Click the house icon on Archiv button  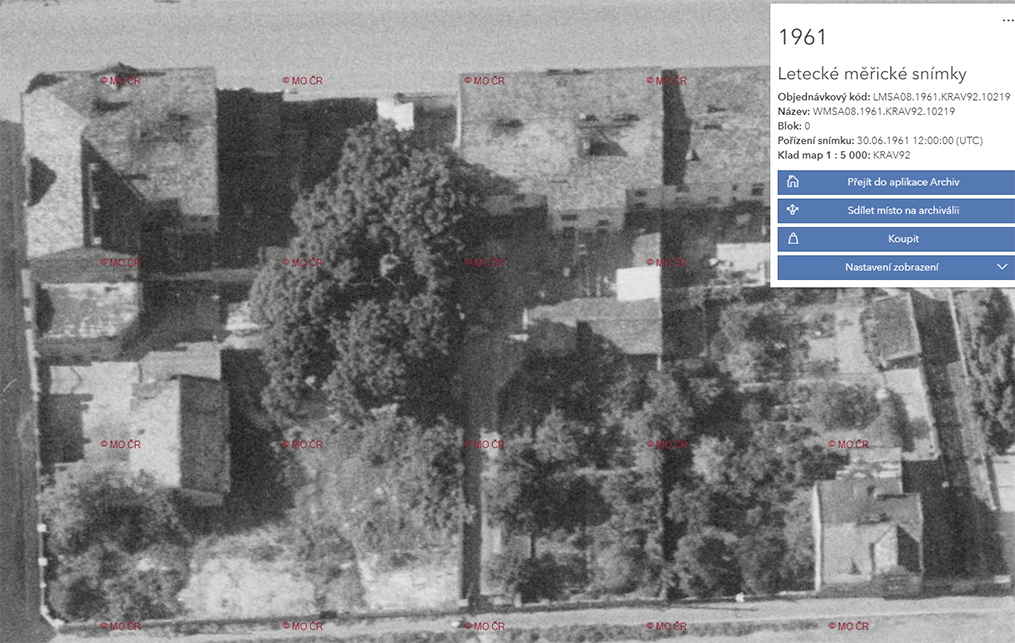(794, 182)
